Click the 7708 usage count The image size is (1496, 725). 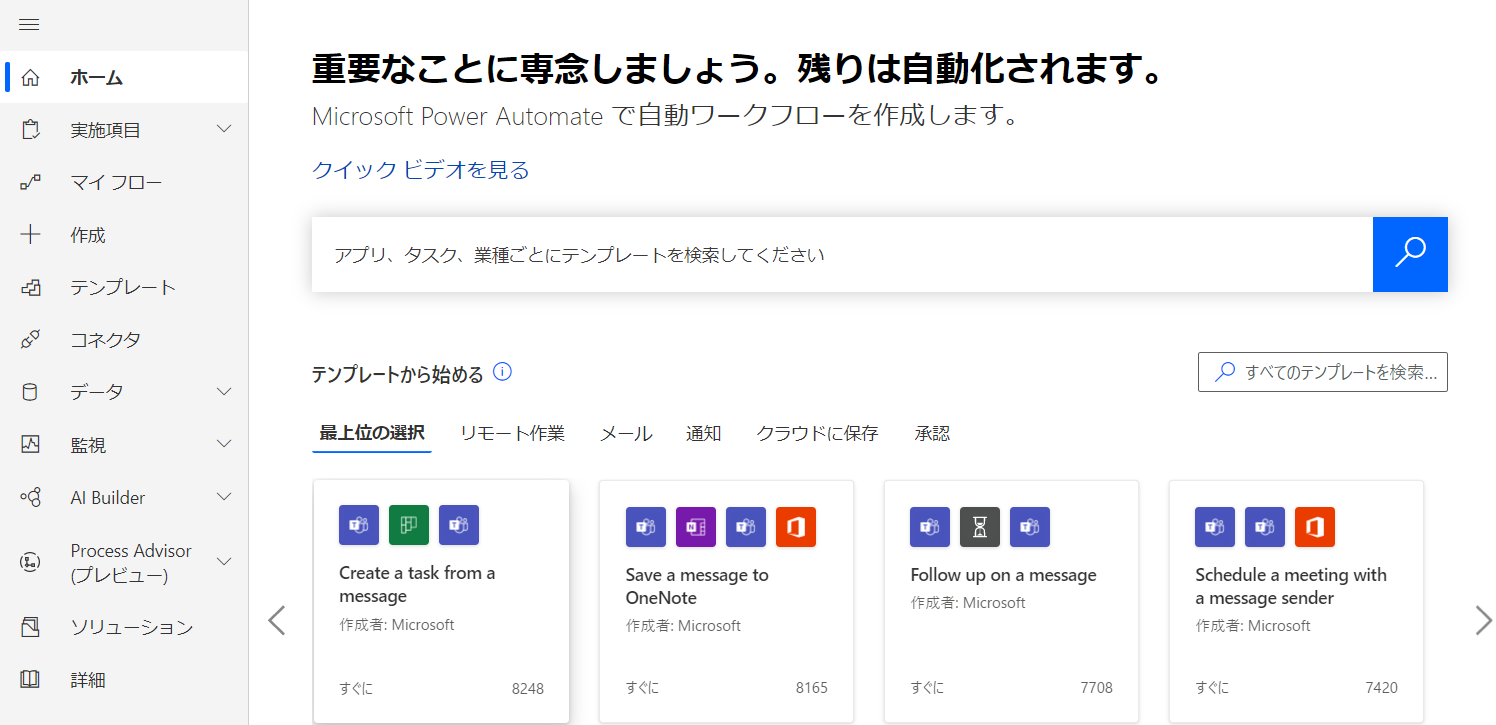[x=1096, y=688]
